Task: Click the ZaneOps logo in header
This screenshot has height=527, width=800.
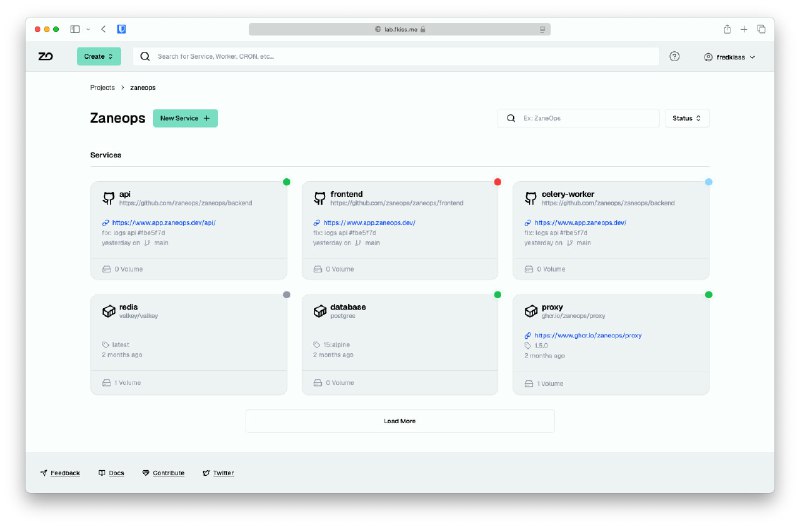Action: coord(46,57)
